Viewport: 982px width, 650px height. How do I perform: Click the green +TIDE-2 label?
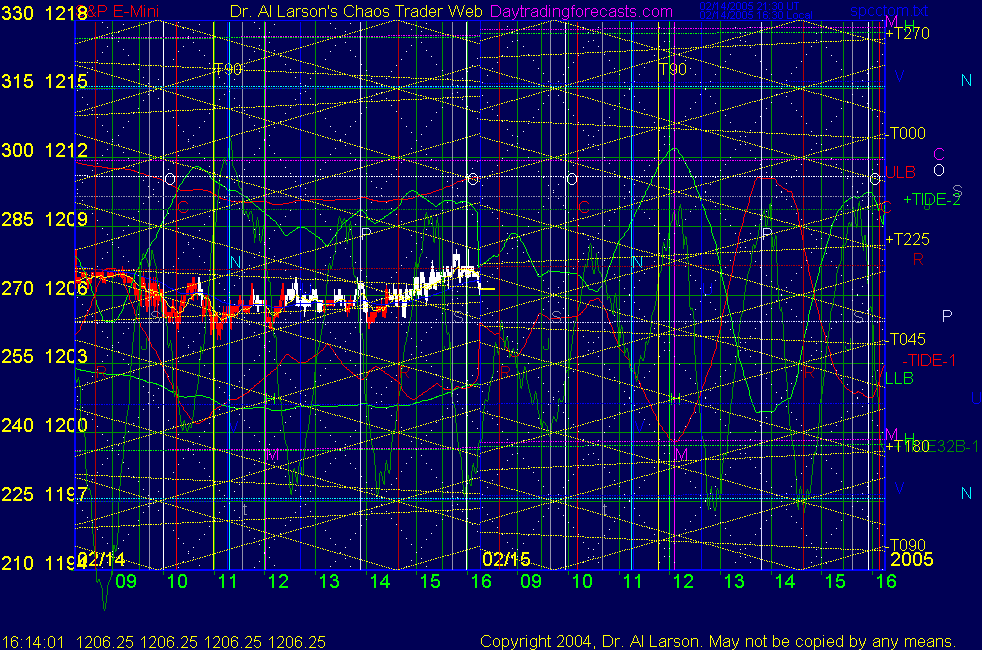931,200
